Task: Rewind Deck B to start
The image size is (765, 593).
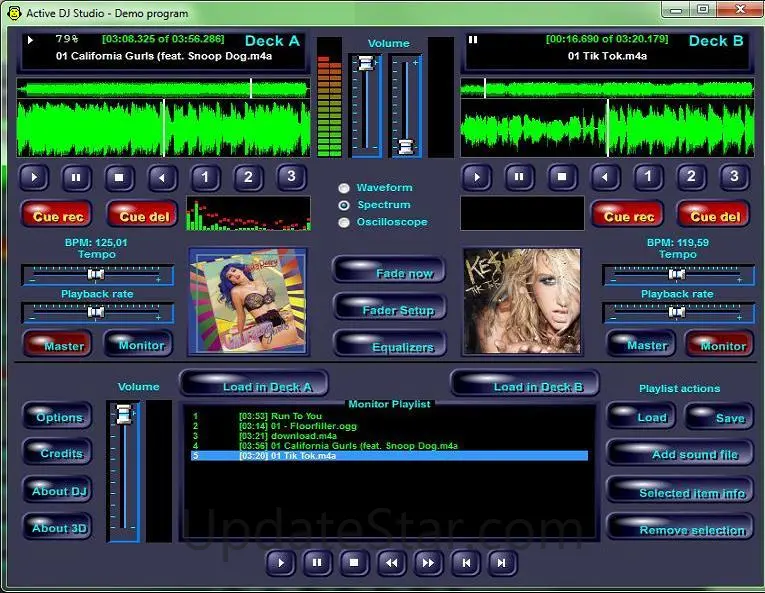Action: click(604, 178)
